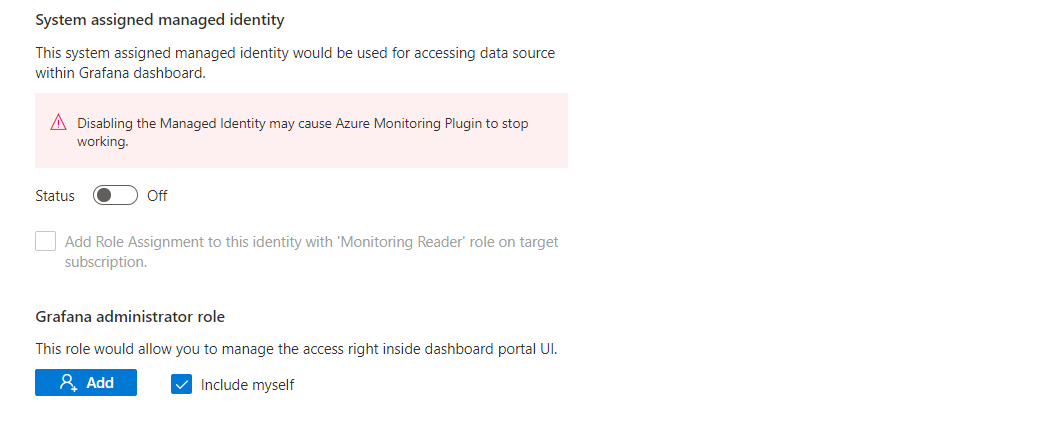Image resolution: width=1050 pixels, height=427 pixels.
Task: Click the 'Add Role Assignment to this identity' label
Action: tap(311, 242)
